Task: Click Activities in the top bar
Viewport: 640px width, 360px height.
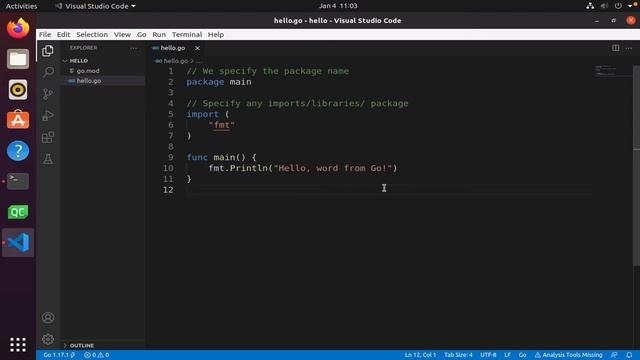Action: tap(21, 6)
